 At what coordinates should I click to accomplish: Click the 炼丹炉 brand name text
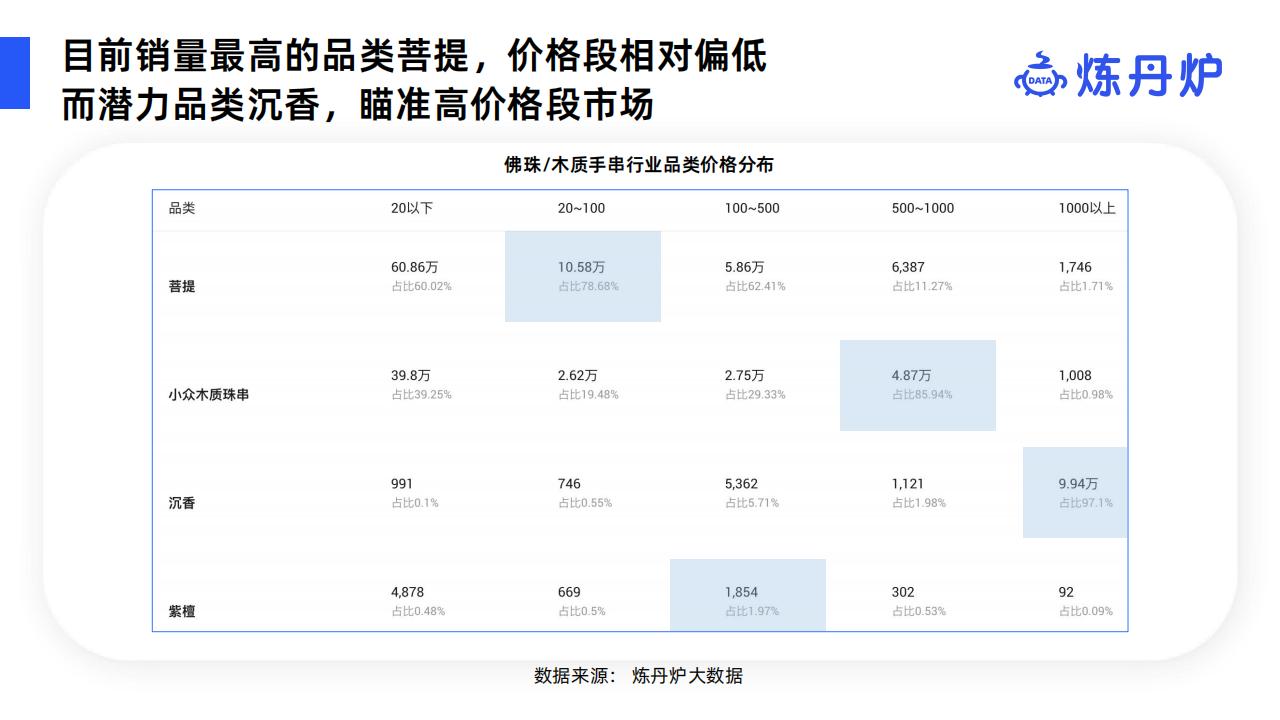click(1150, 76)
